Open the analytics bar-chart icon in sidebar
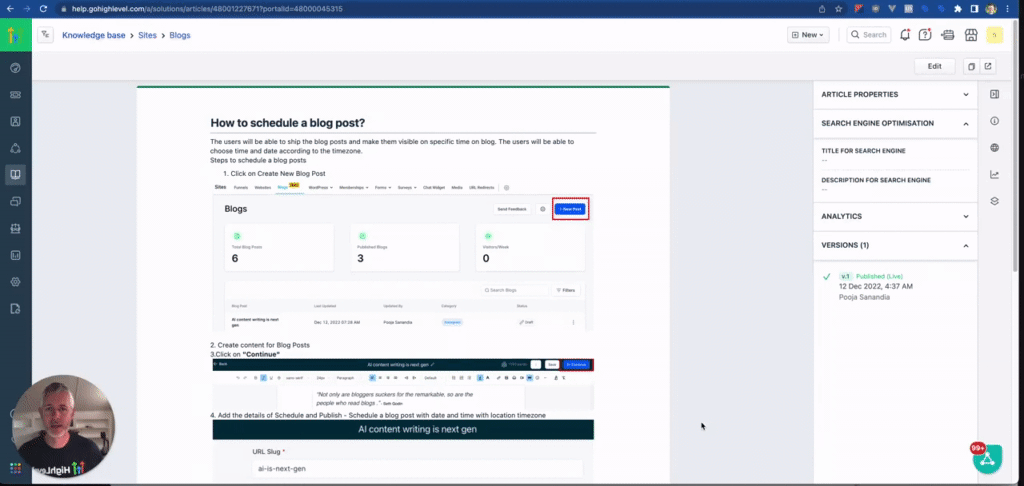Viewport: 1024px width, 486px height. [x=16, y=255]
